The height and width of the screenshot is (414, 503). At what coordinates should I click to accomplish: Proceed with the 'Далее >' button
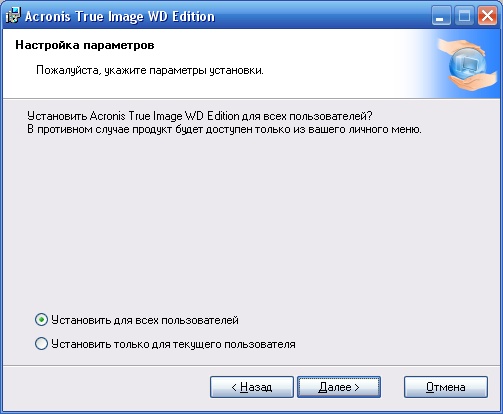[339, 387]
